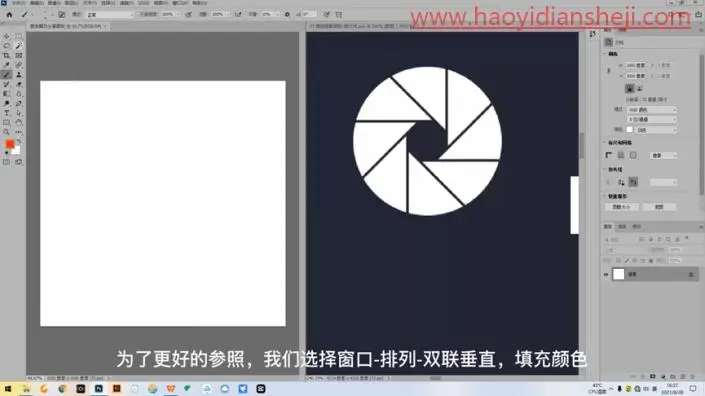The width and height of the screenshot is (705, 396).
Task: Collapse the Canvas section in Properties
Action: tap(605, 54)
